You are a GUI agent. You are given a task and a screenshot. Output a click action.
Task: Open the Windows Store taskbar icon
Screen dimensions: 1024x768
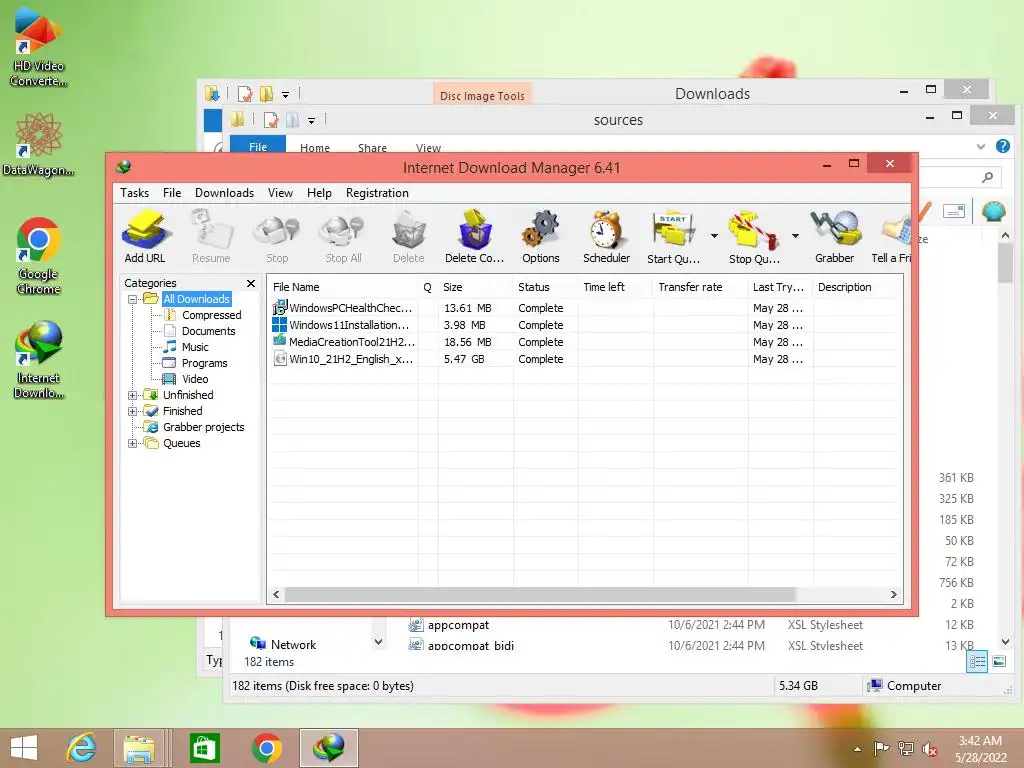[204, 748]
